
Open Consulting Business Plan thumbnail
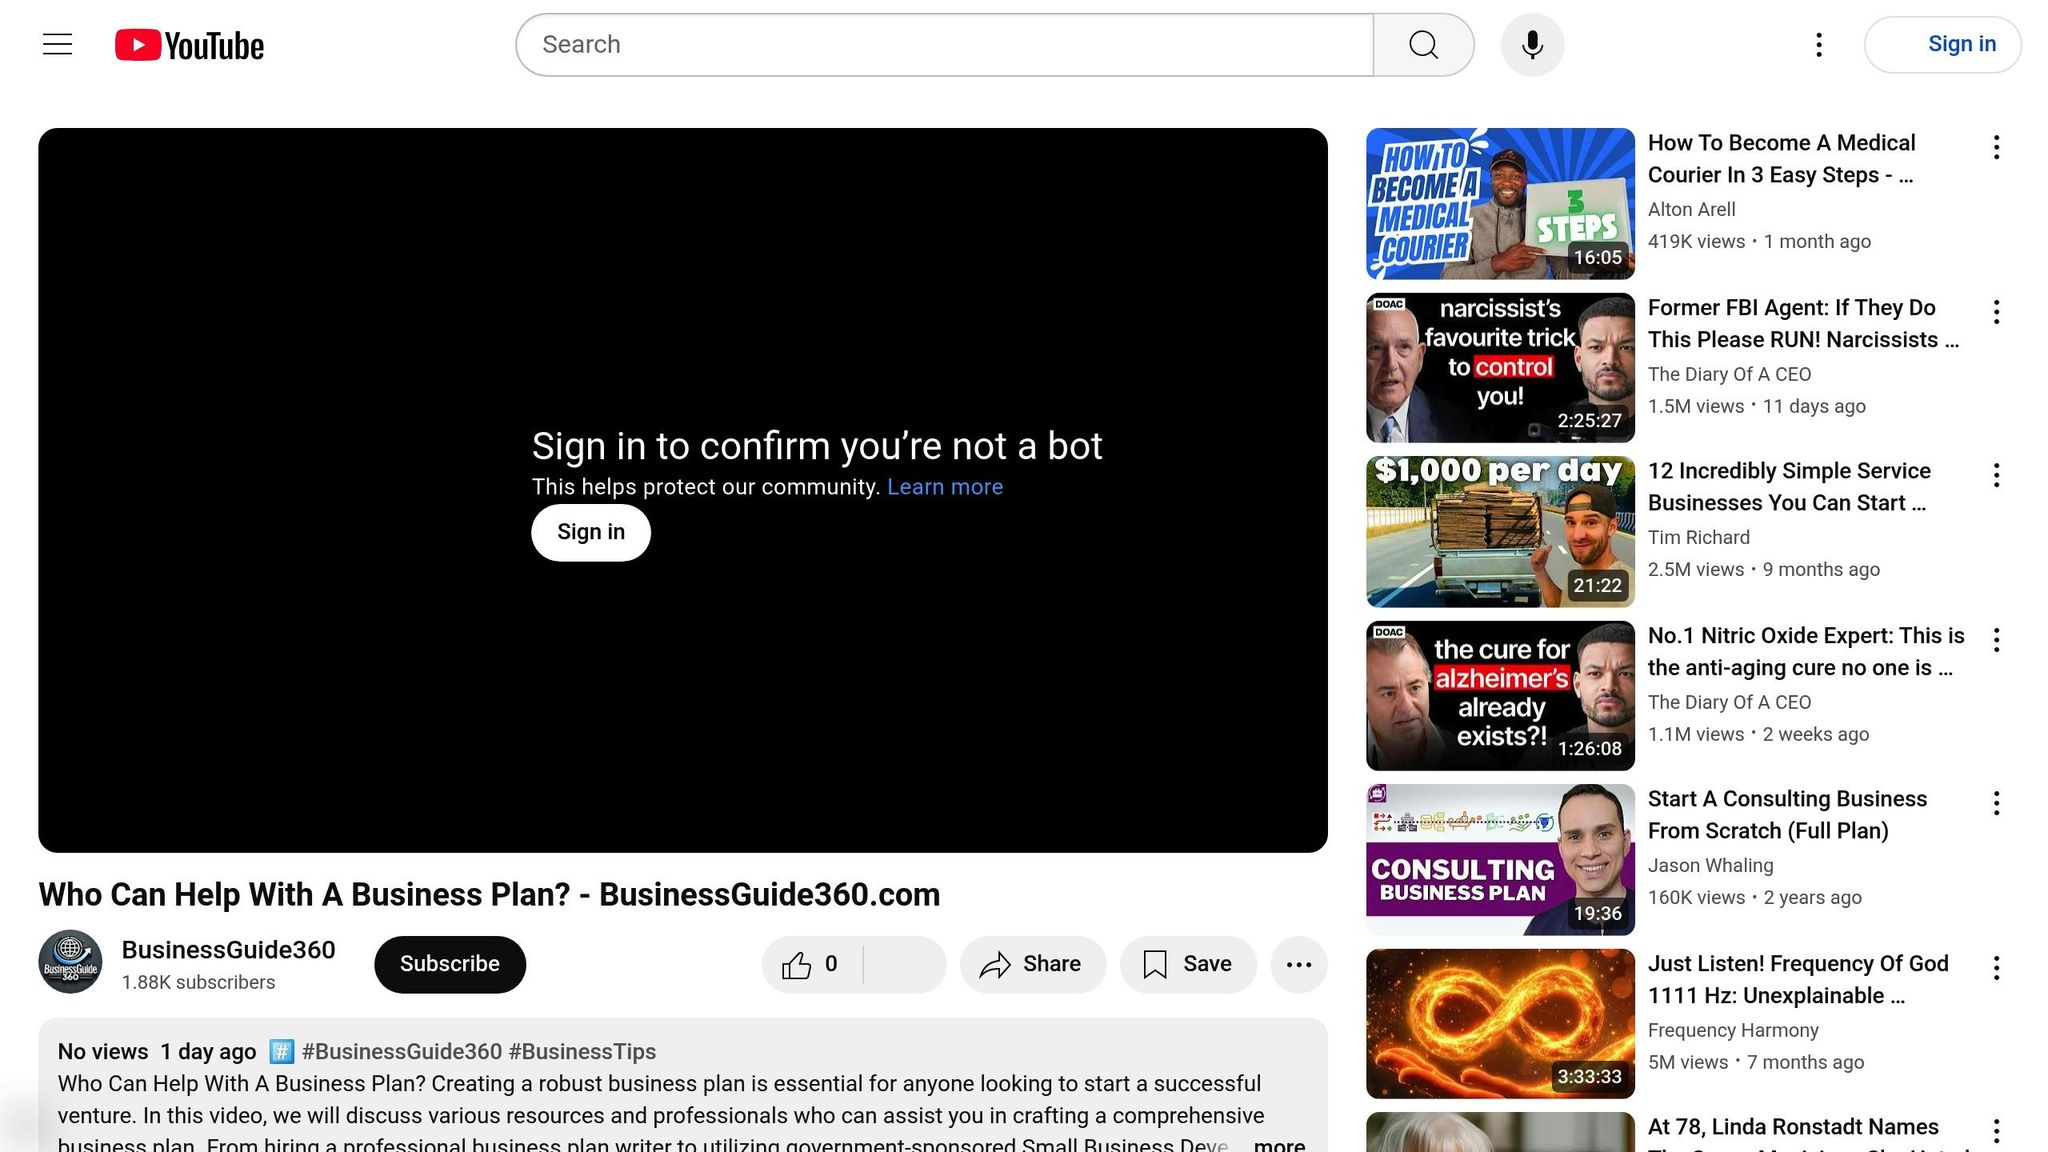click(x=1500, y=860)
